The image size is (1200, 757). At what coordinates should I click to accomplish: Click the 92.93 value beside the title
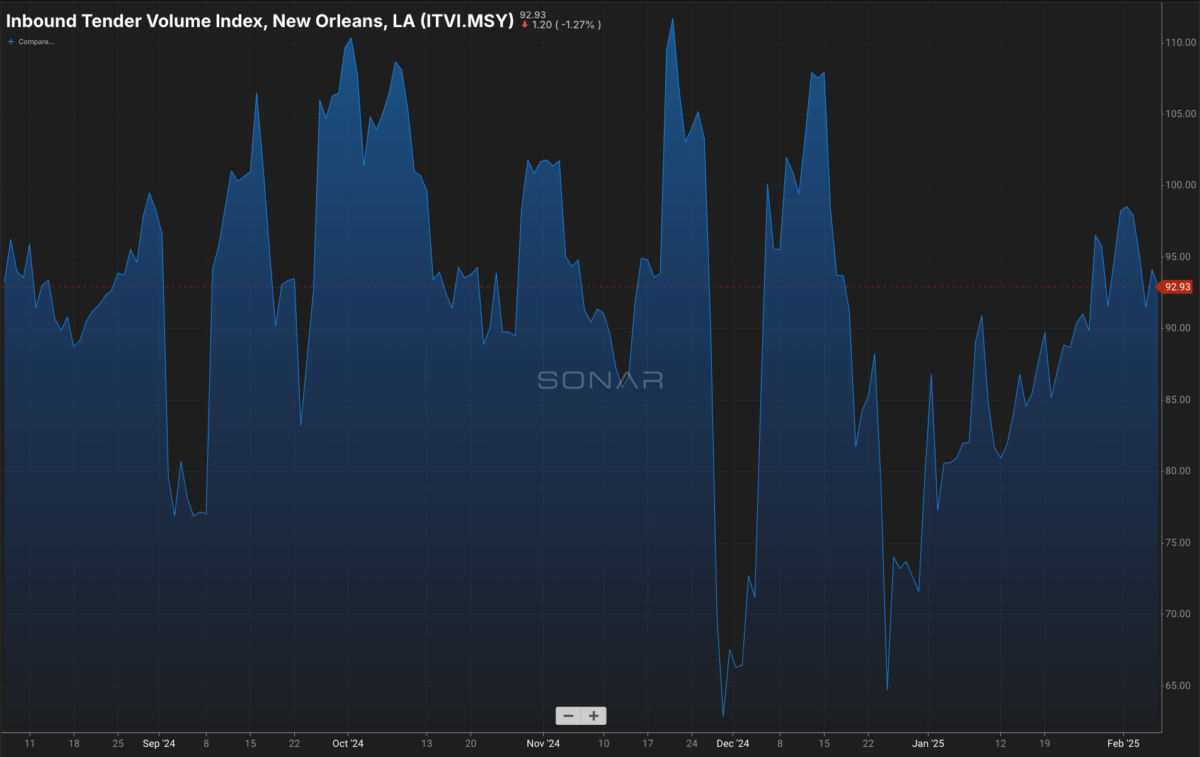coord(533,13)
